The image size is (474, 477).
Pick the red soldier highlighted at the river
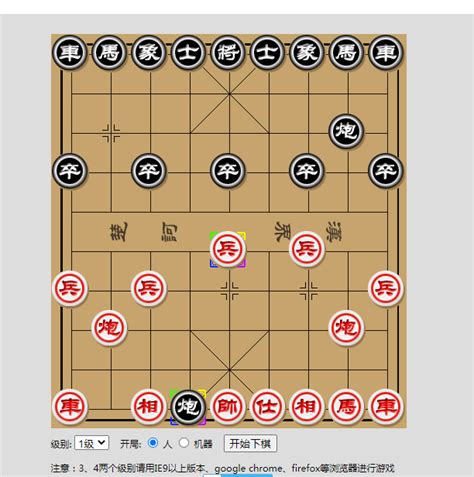(x=228, y=249)
